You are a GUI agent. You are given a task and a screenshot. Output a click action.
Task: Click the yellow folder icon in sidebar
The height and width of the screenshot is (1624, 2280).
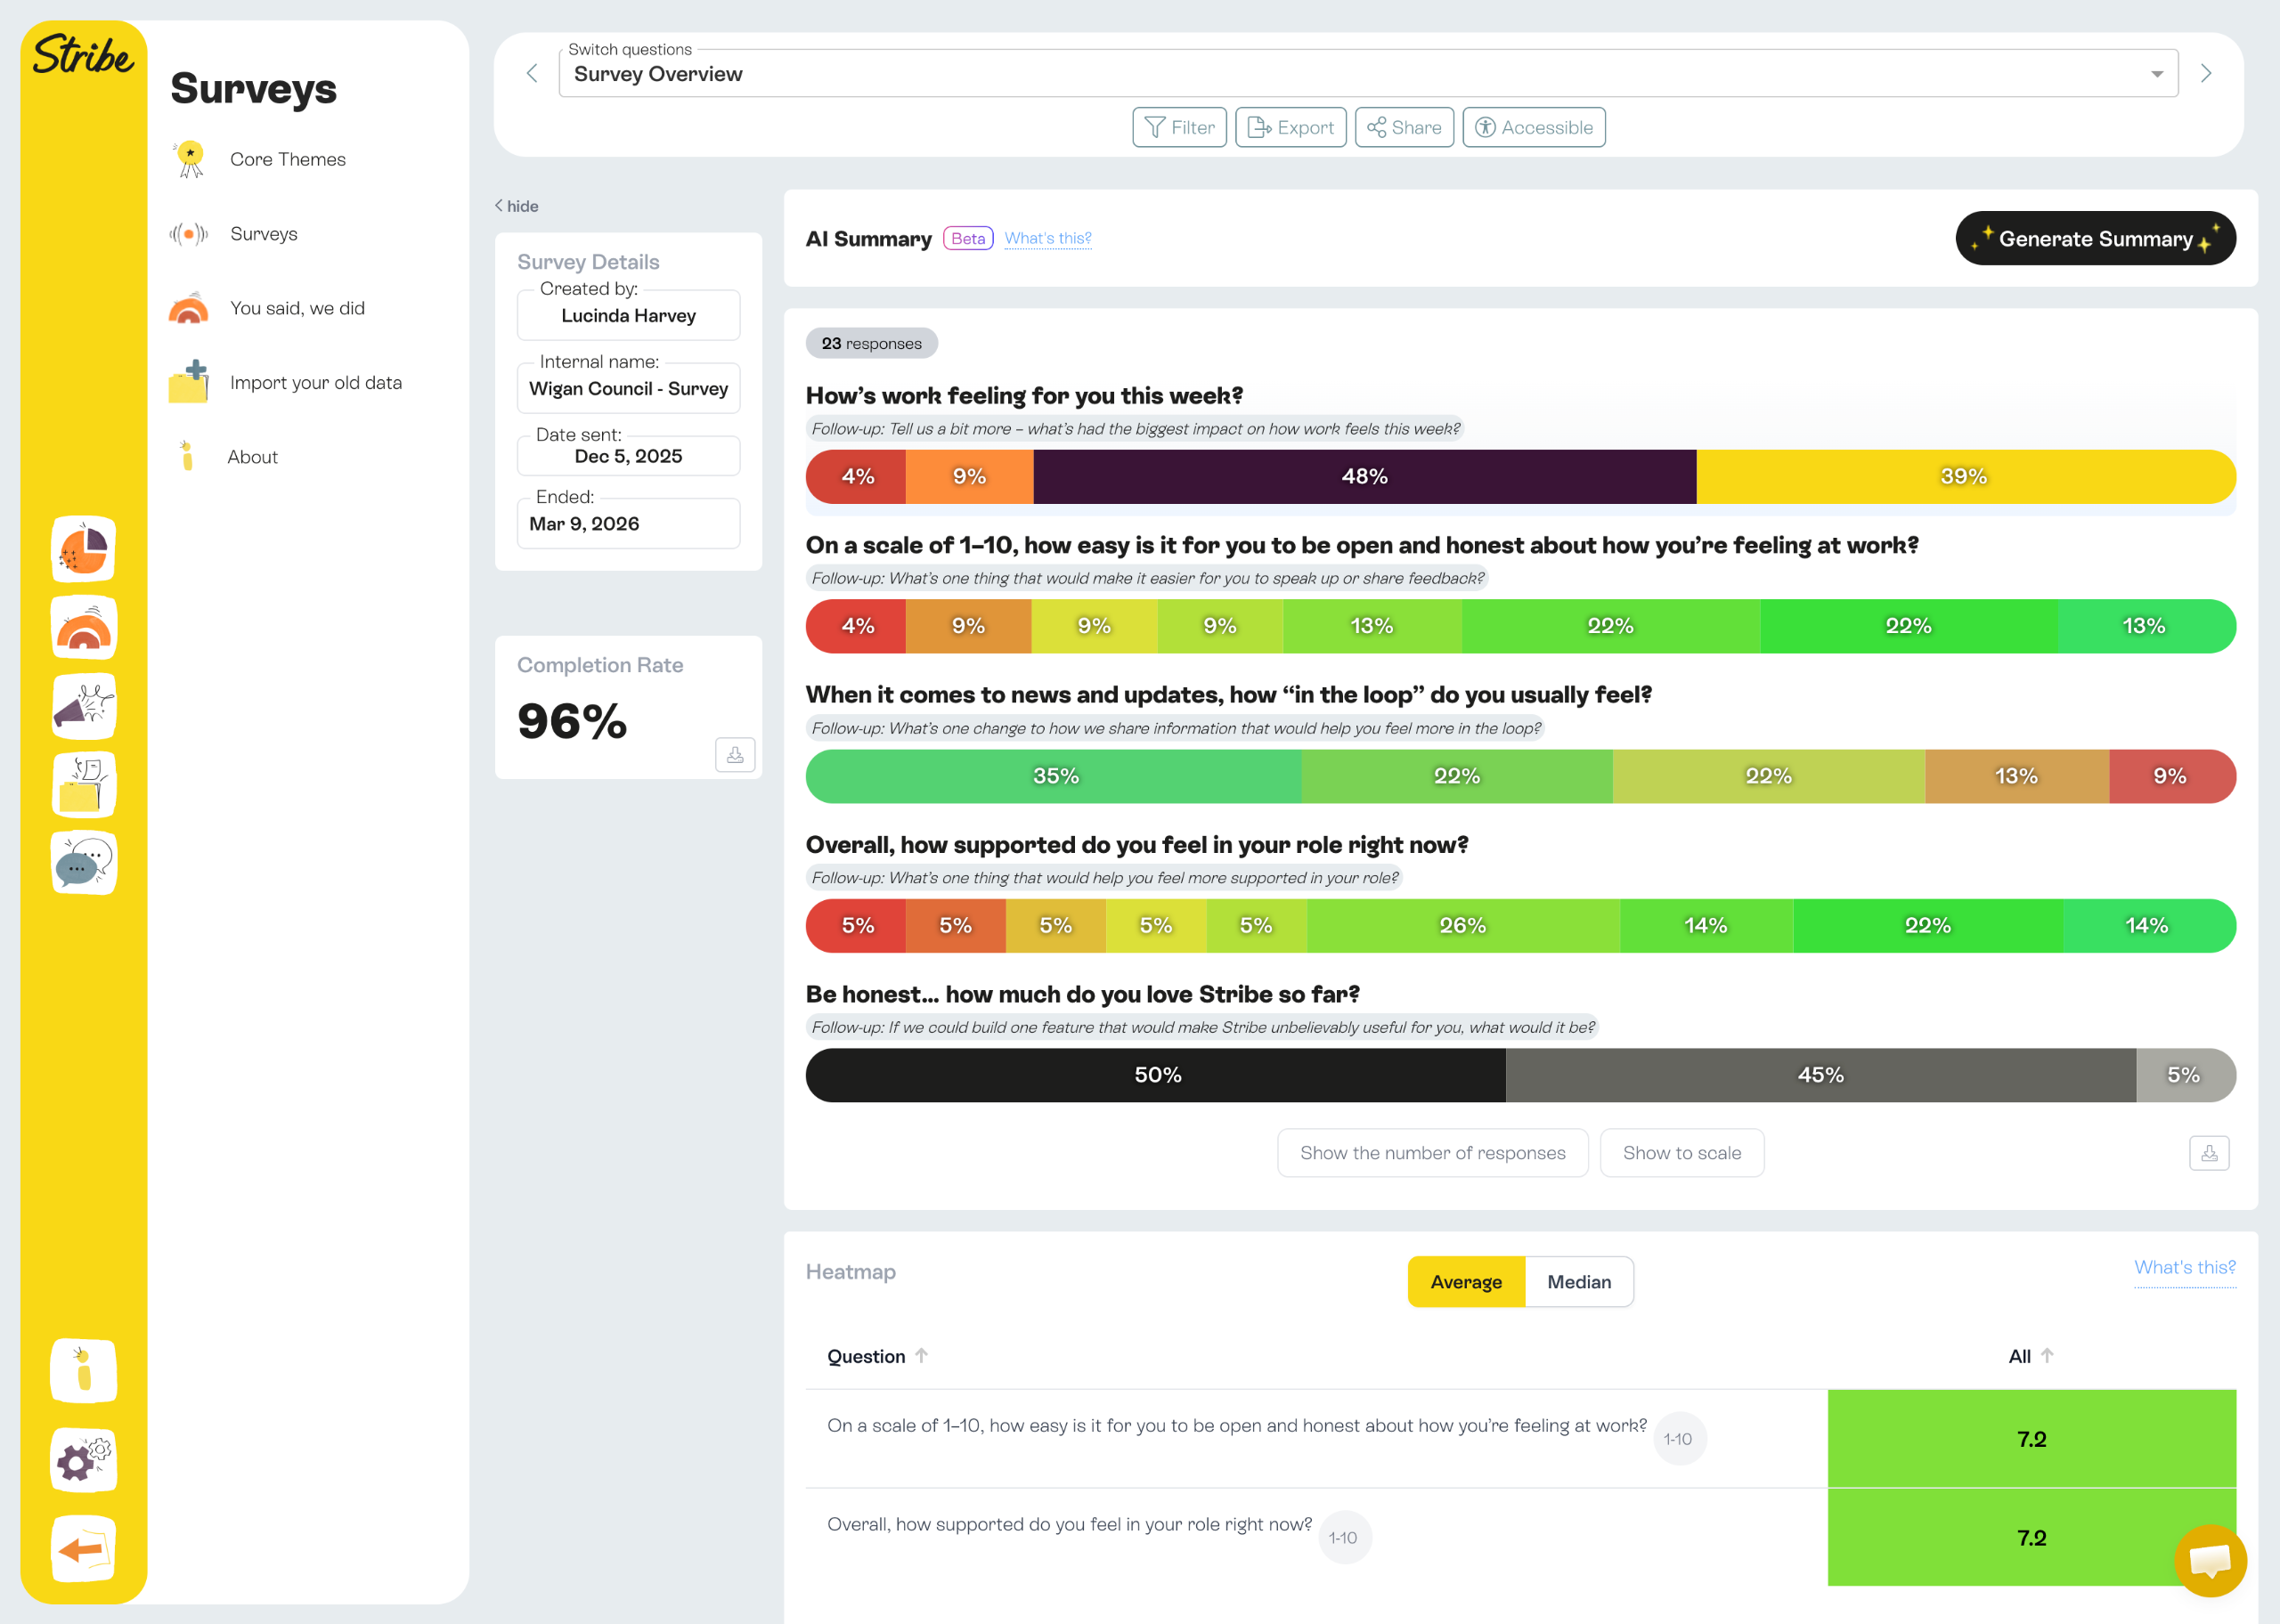click(84, 784)
